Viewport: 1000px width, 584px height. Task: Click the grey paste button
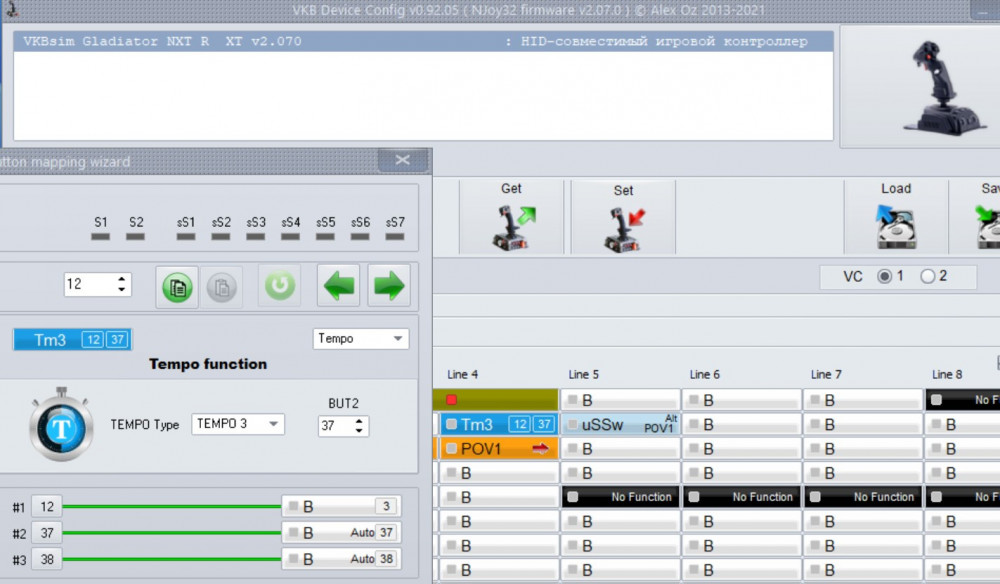pyautogui.click(x=221, y=287)
